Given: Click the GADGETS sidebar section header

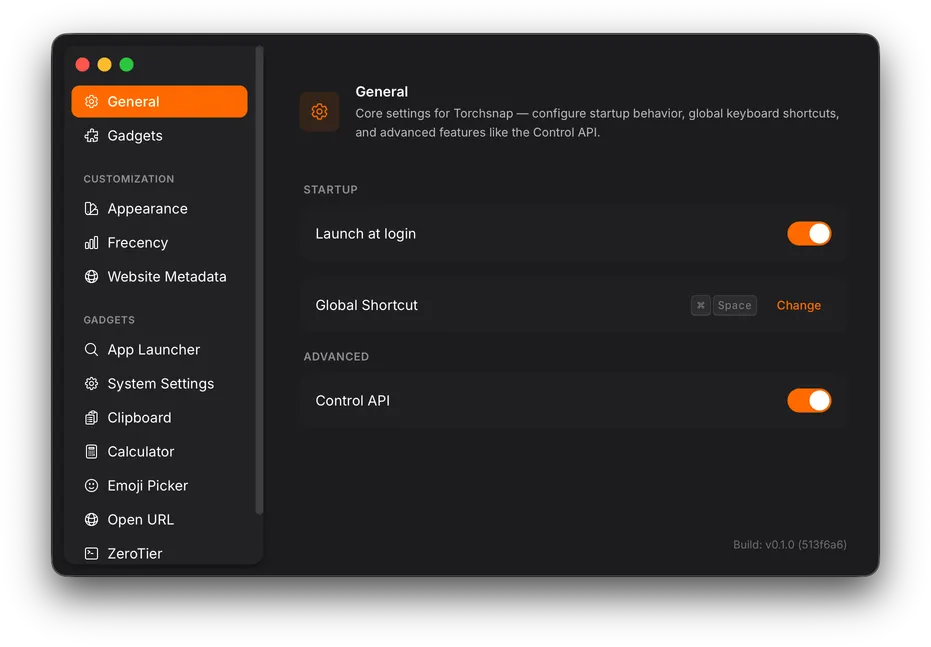Looking at the screenshot, I should click(109, 319).
